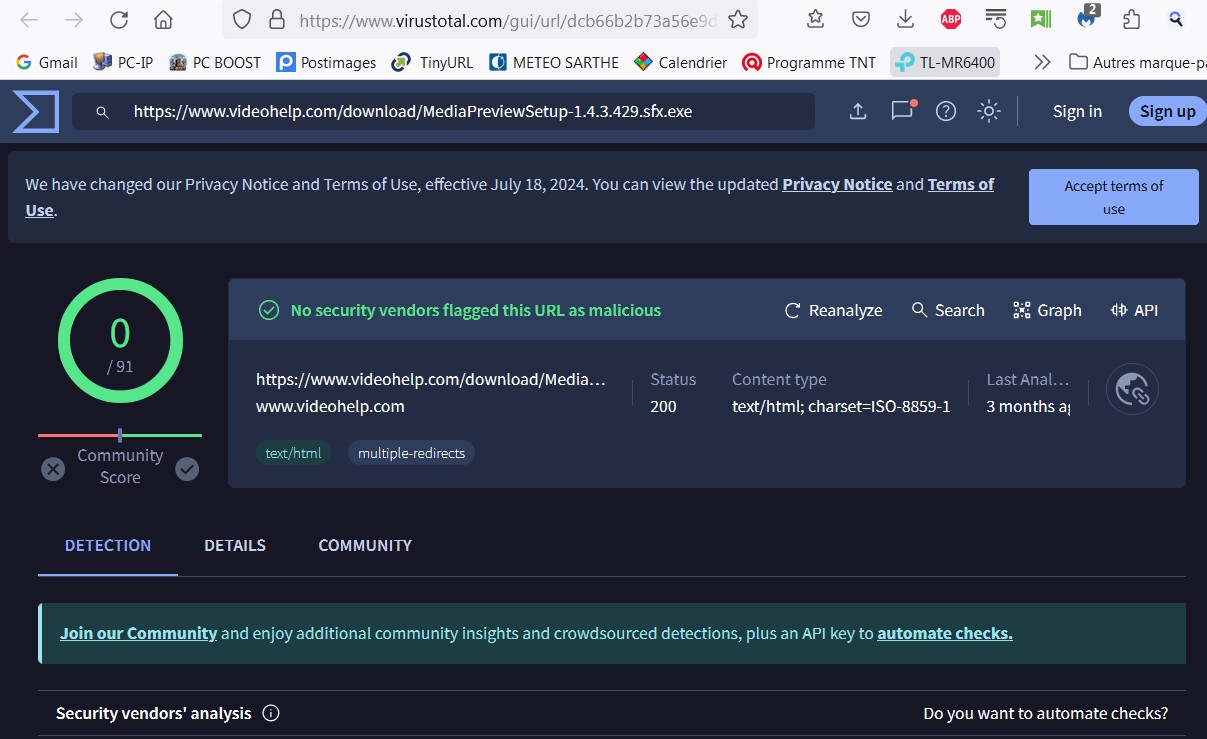Viewport: 1207px width, 739px height.
Task: Click the 0/91 detection score circle
Action: (x=120, y=340)
